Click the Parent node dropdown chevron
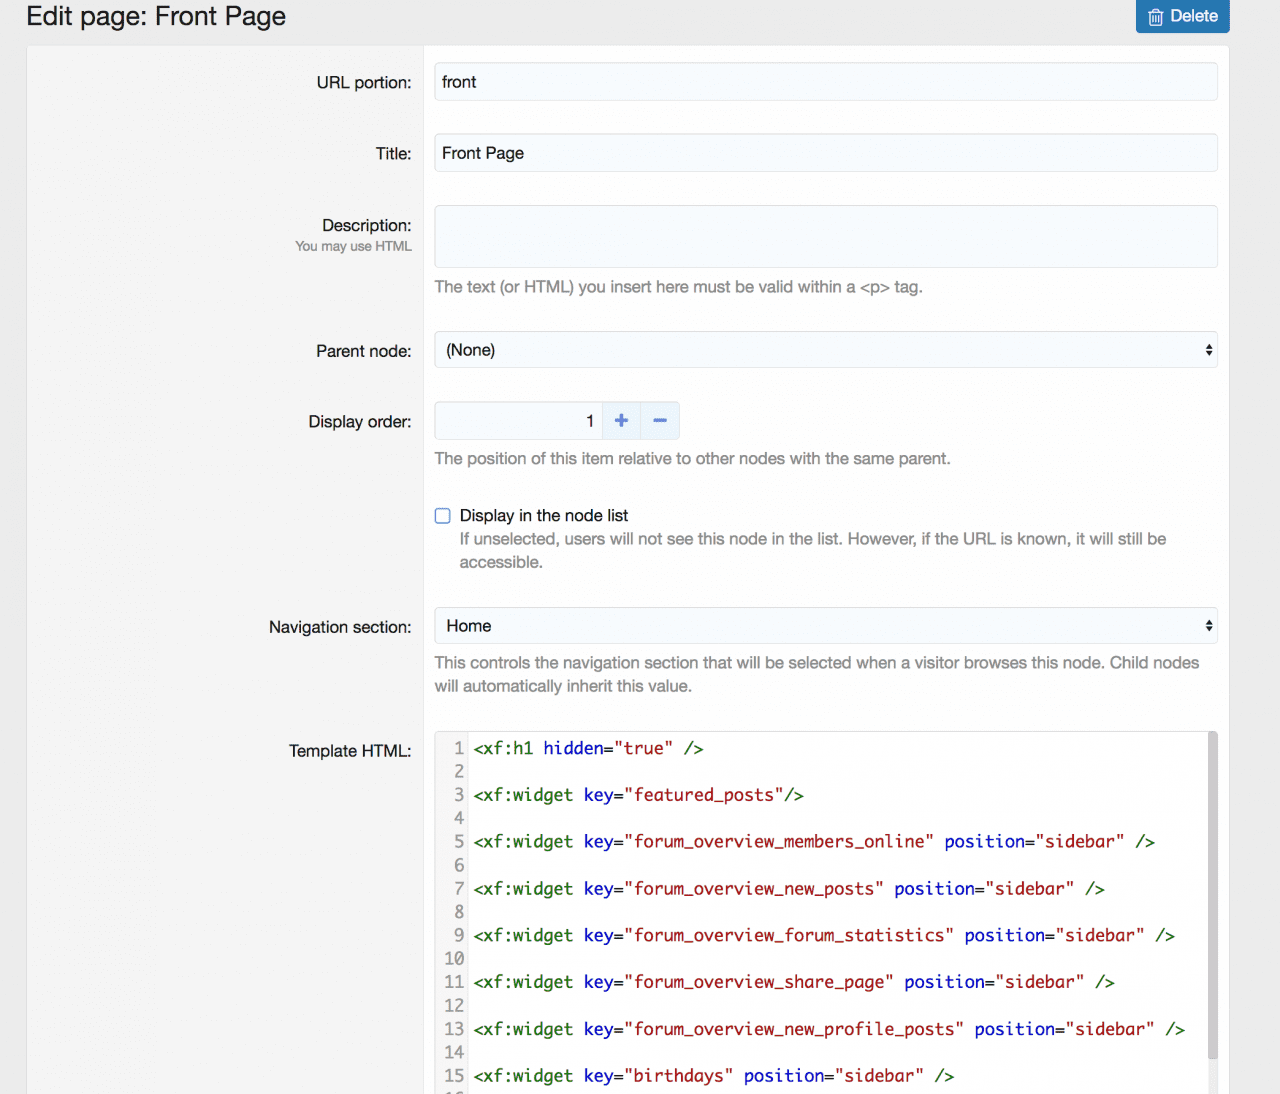 coord(1209,349)
